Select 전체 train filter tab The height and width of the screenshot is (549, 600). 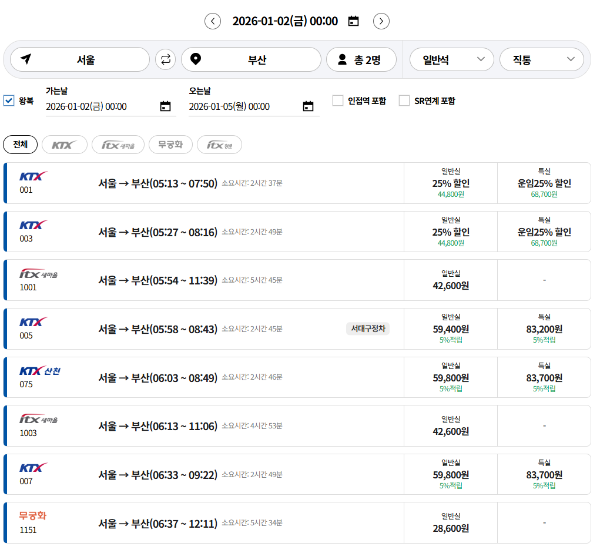pos(20,145)
